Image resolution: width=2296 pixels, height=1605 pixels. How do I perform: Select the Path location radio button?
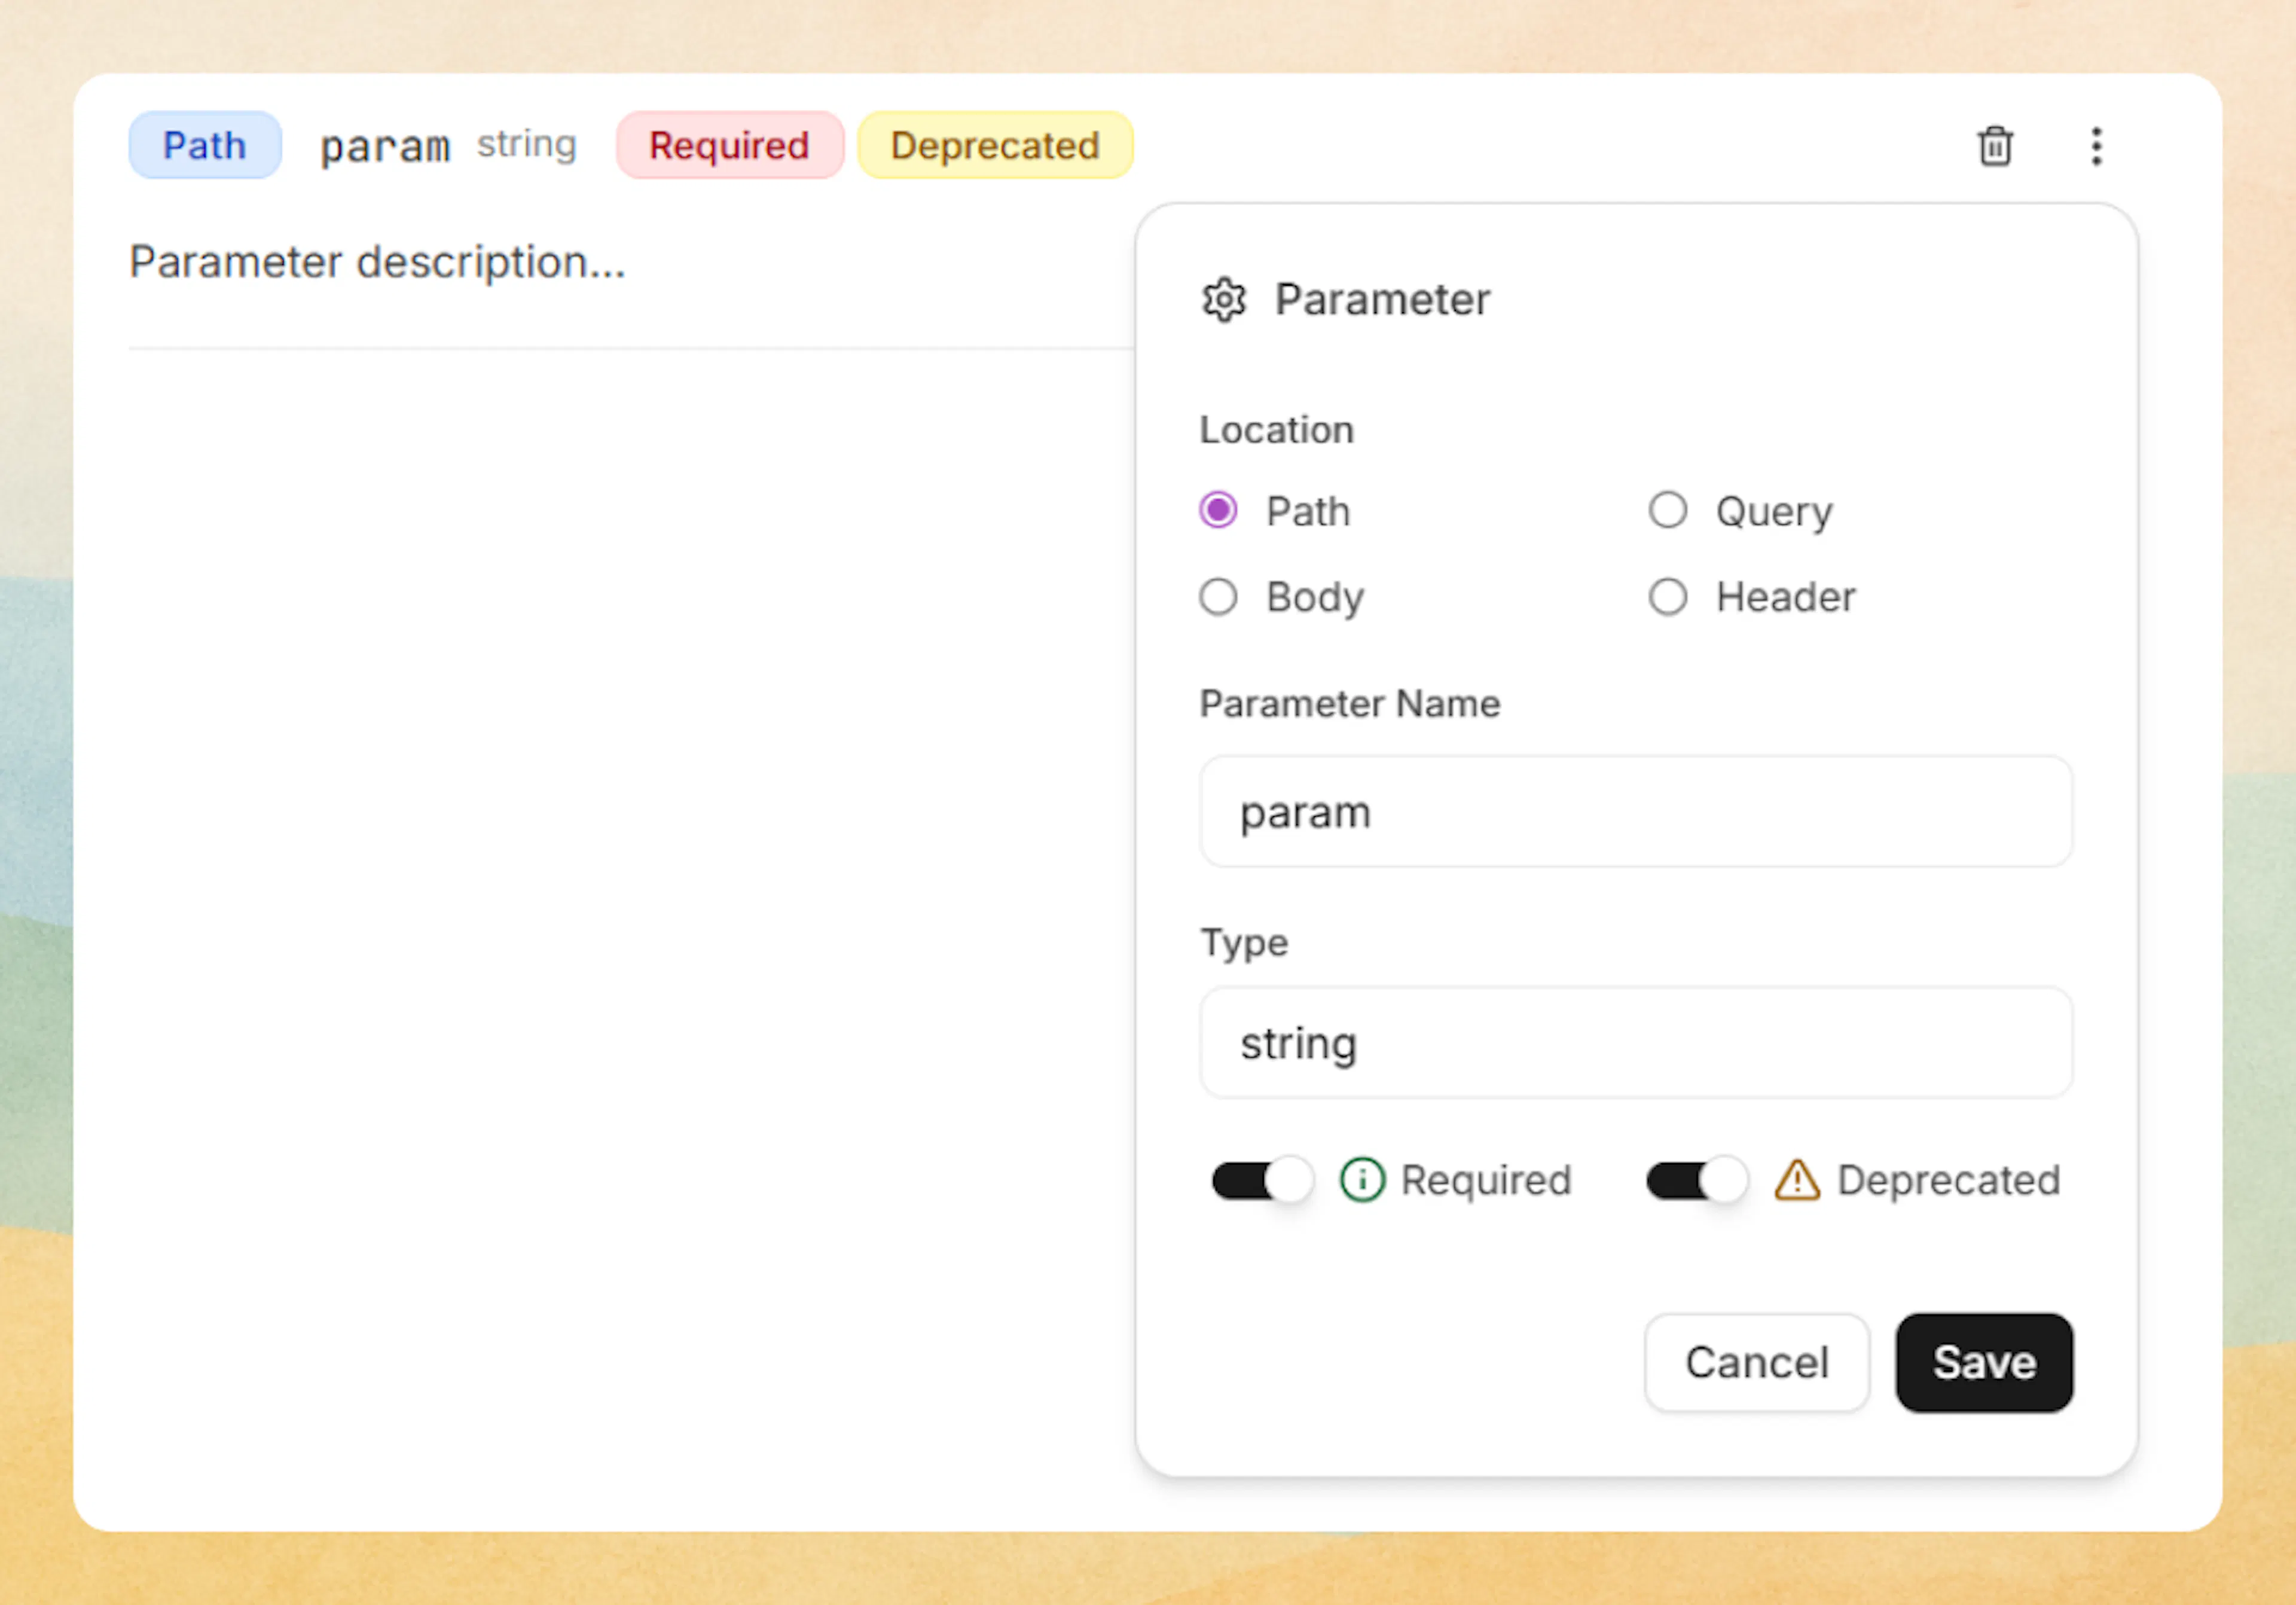click(1218, 510)
